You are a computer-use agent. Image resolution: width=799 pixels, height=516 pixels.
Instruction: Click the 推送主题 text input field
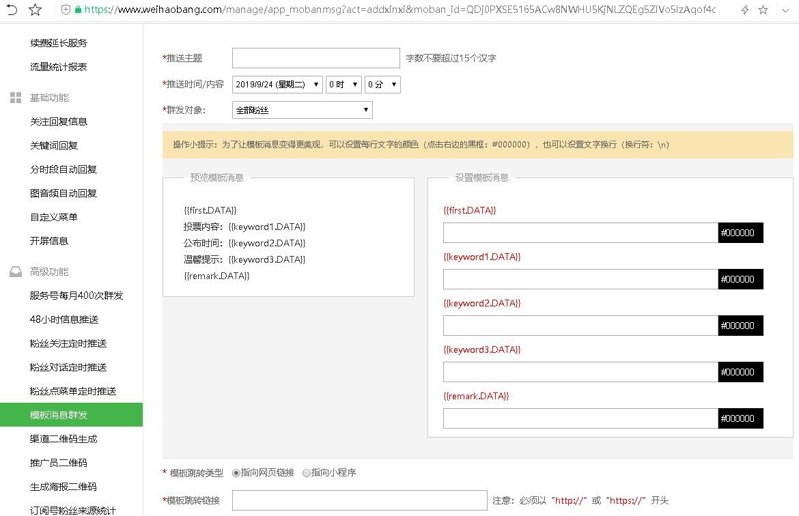(x=316, y=58)
